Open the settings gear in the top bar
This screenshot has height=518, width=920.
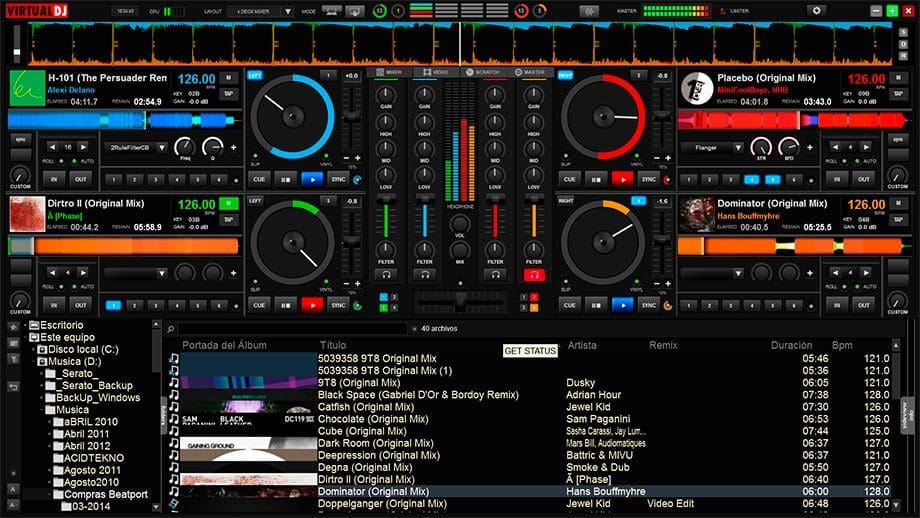816,11
